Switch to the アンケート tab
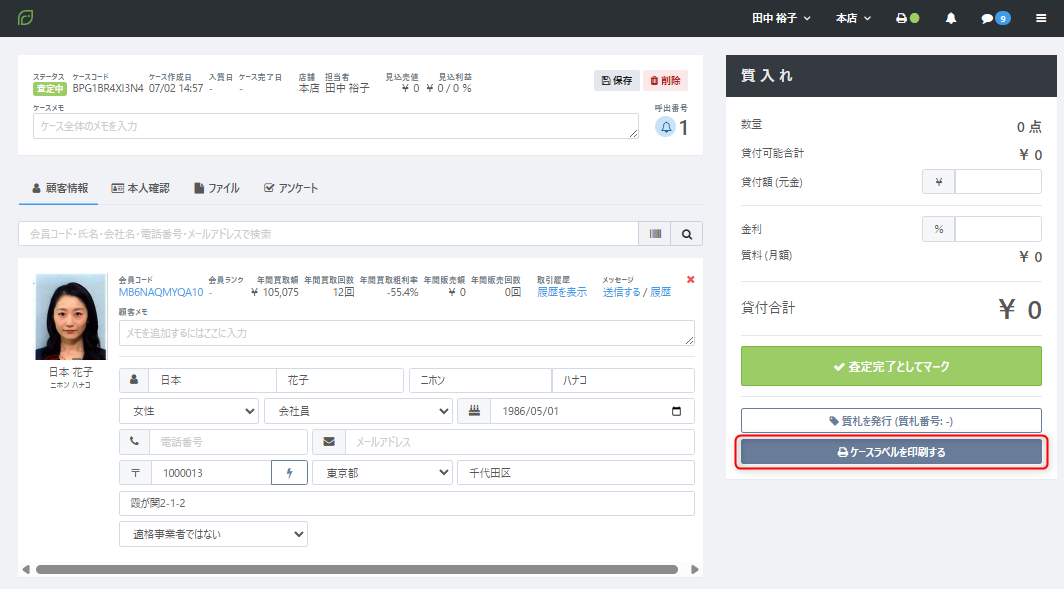The image size is (1064, 589). point(291,188)
